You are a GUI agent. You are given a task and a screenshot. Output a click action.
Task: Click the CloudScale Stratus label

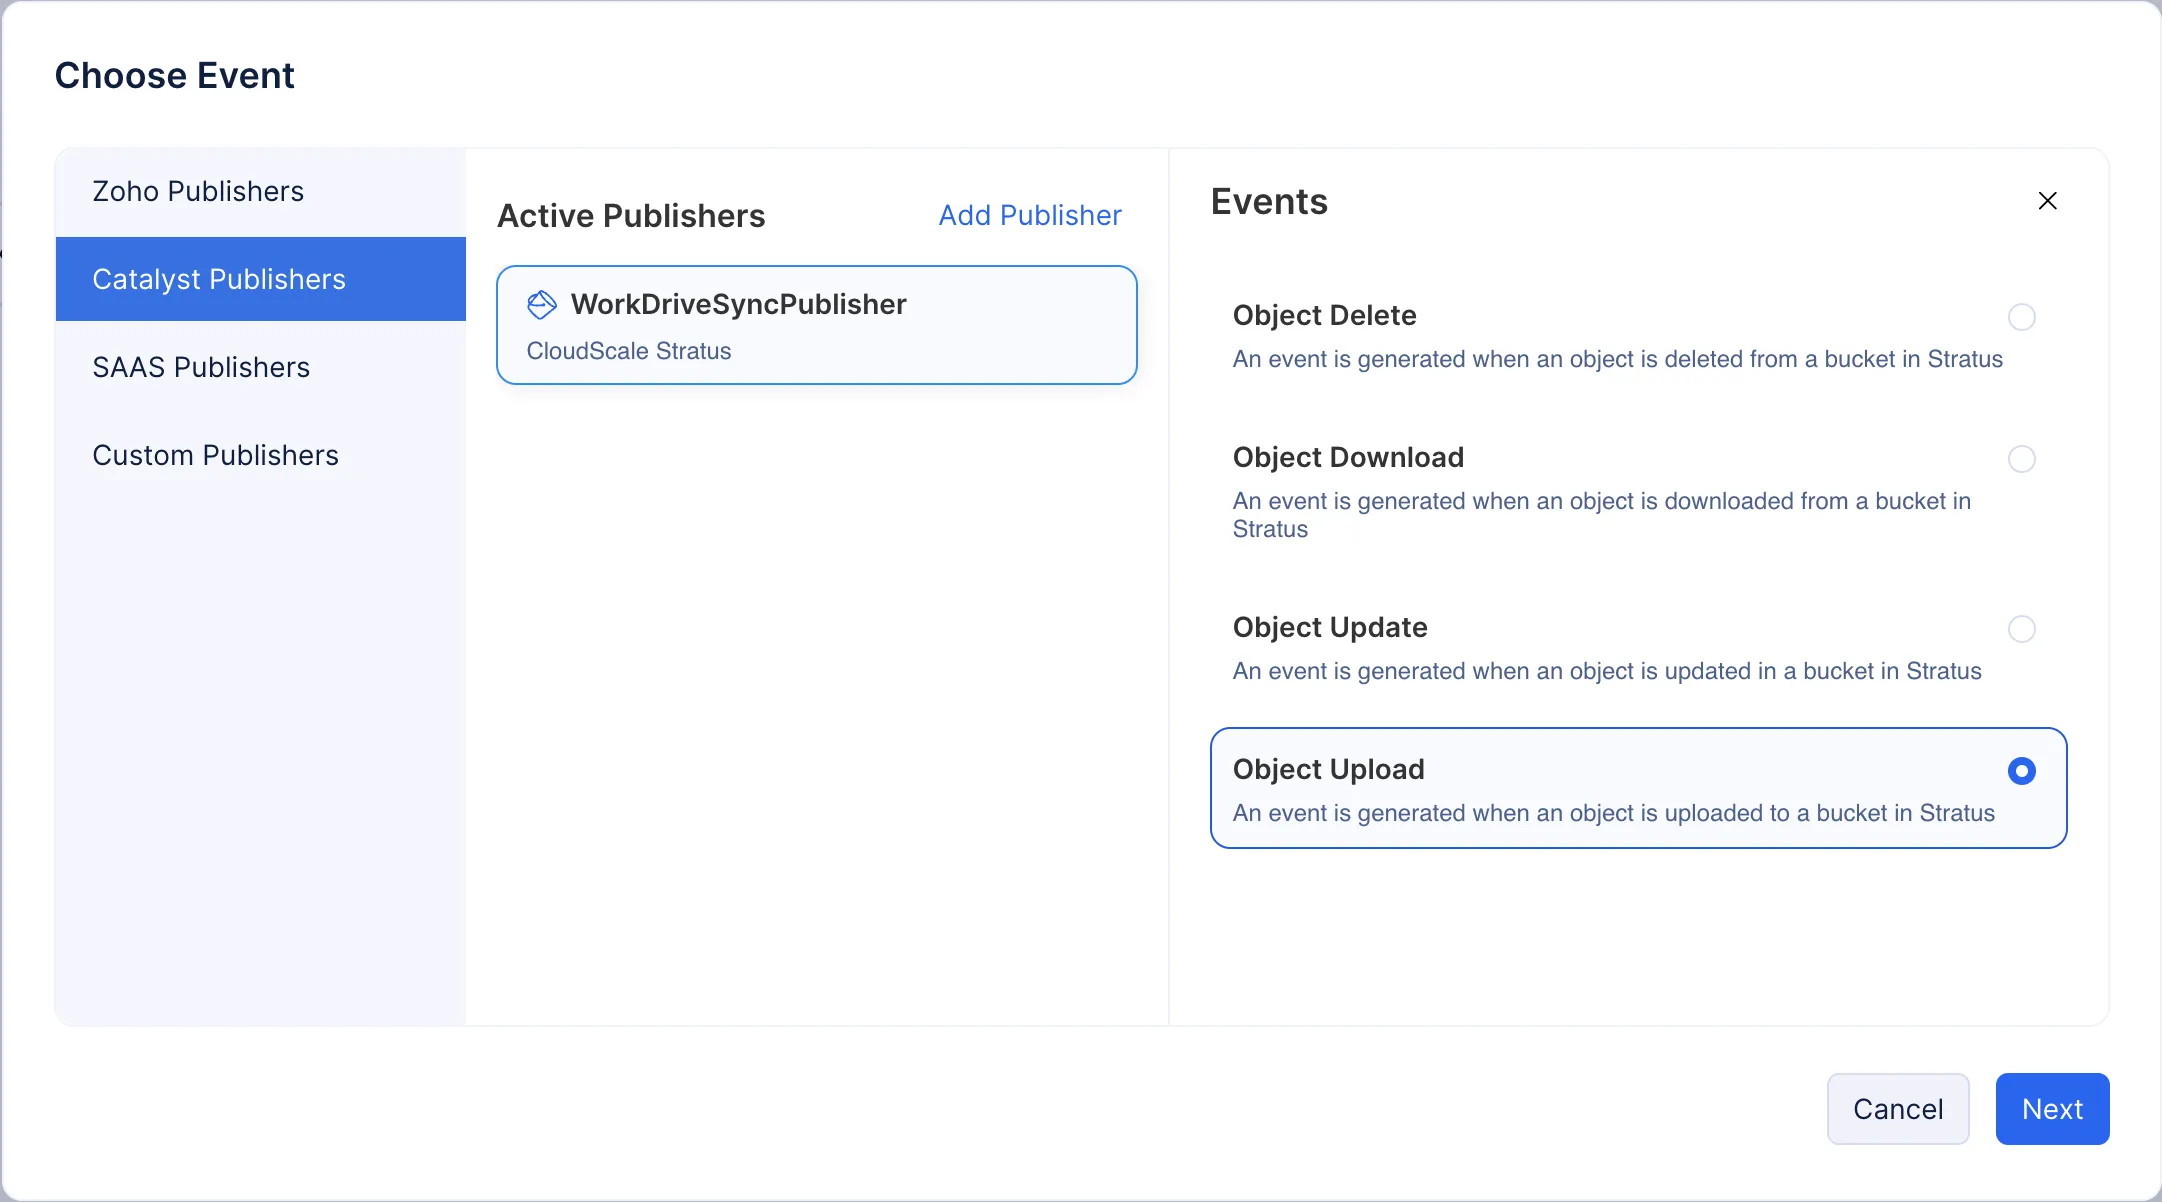tap(628, 351)
